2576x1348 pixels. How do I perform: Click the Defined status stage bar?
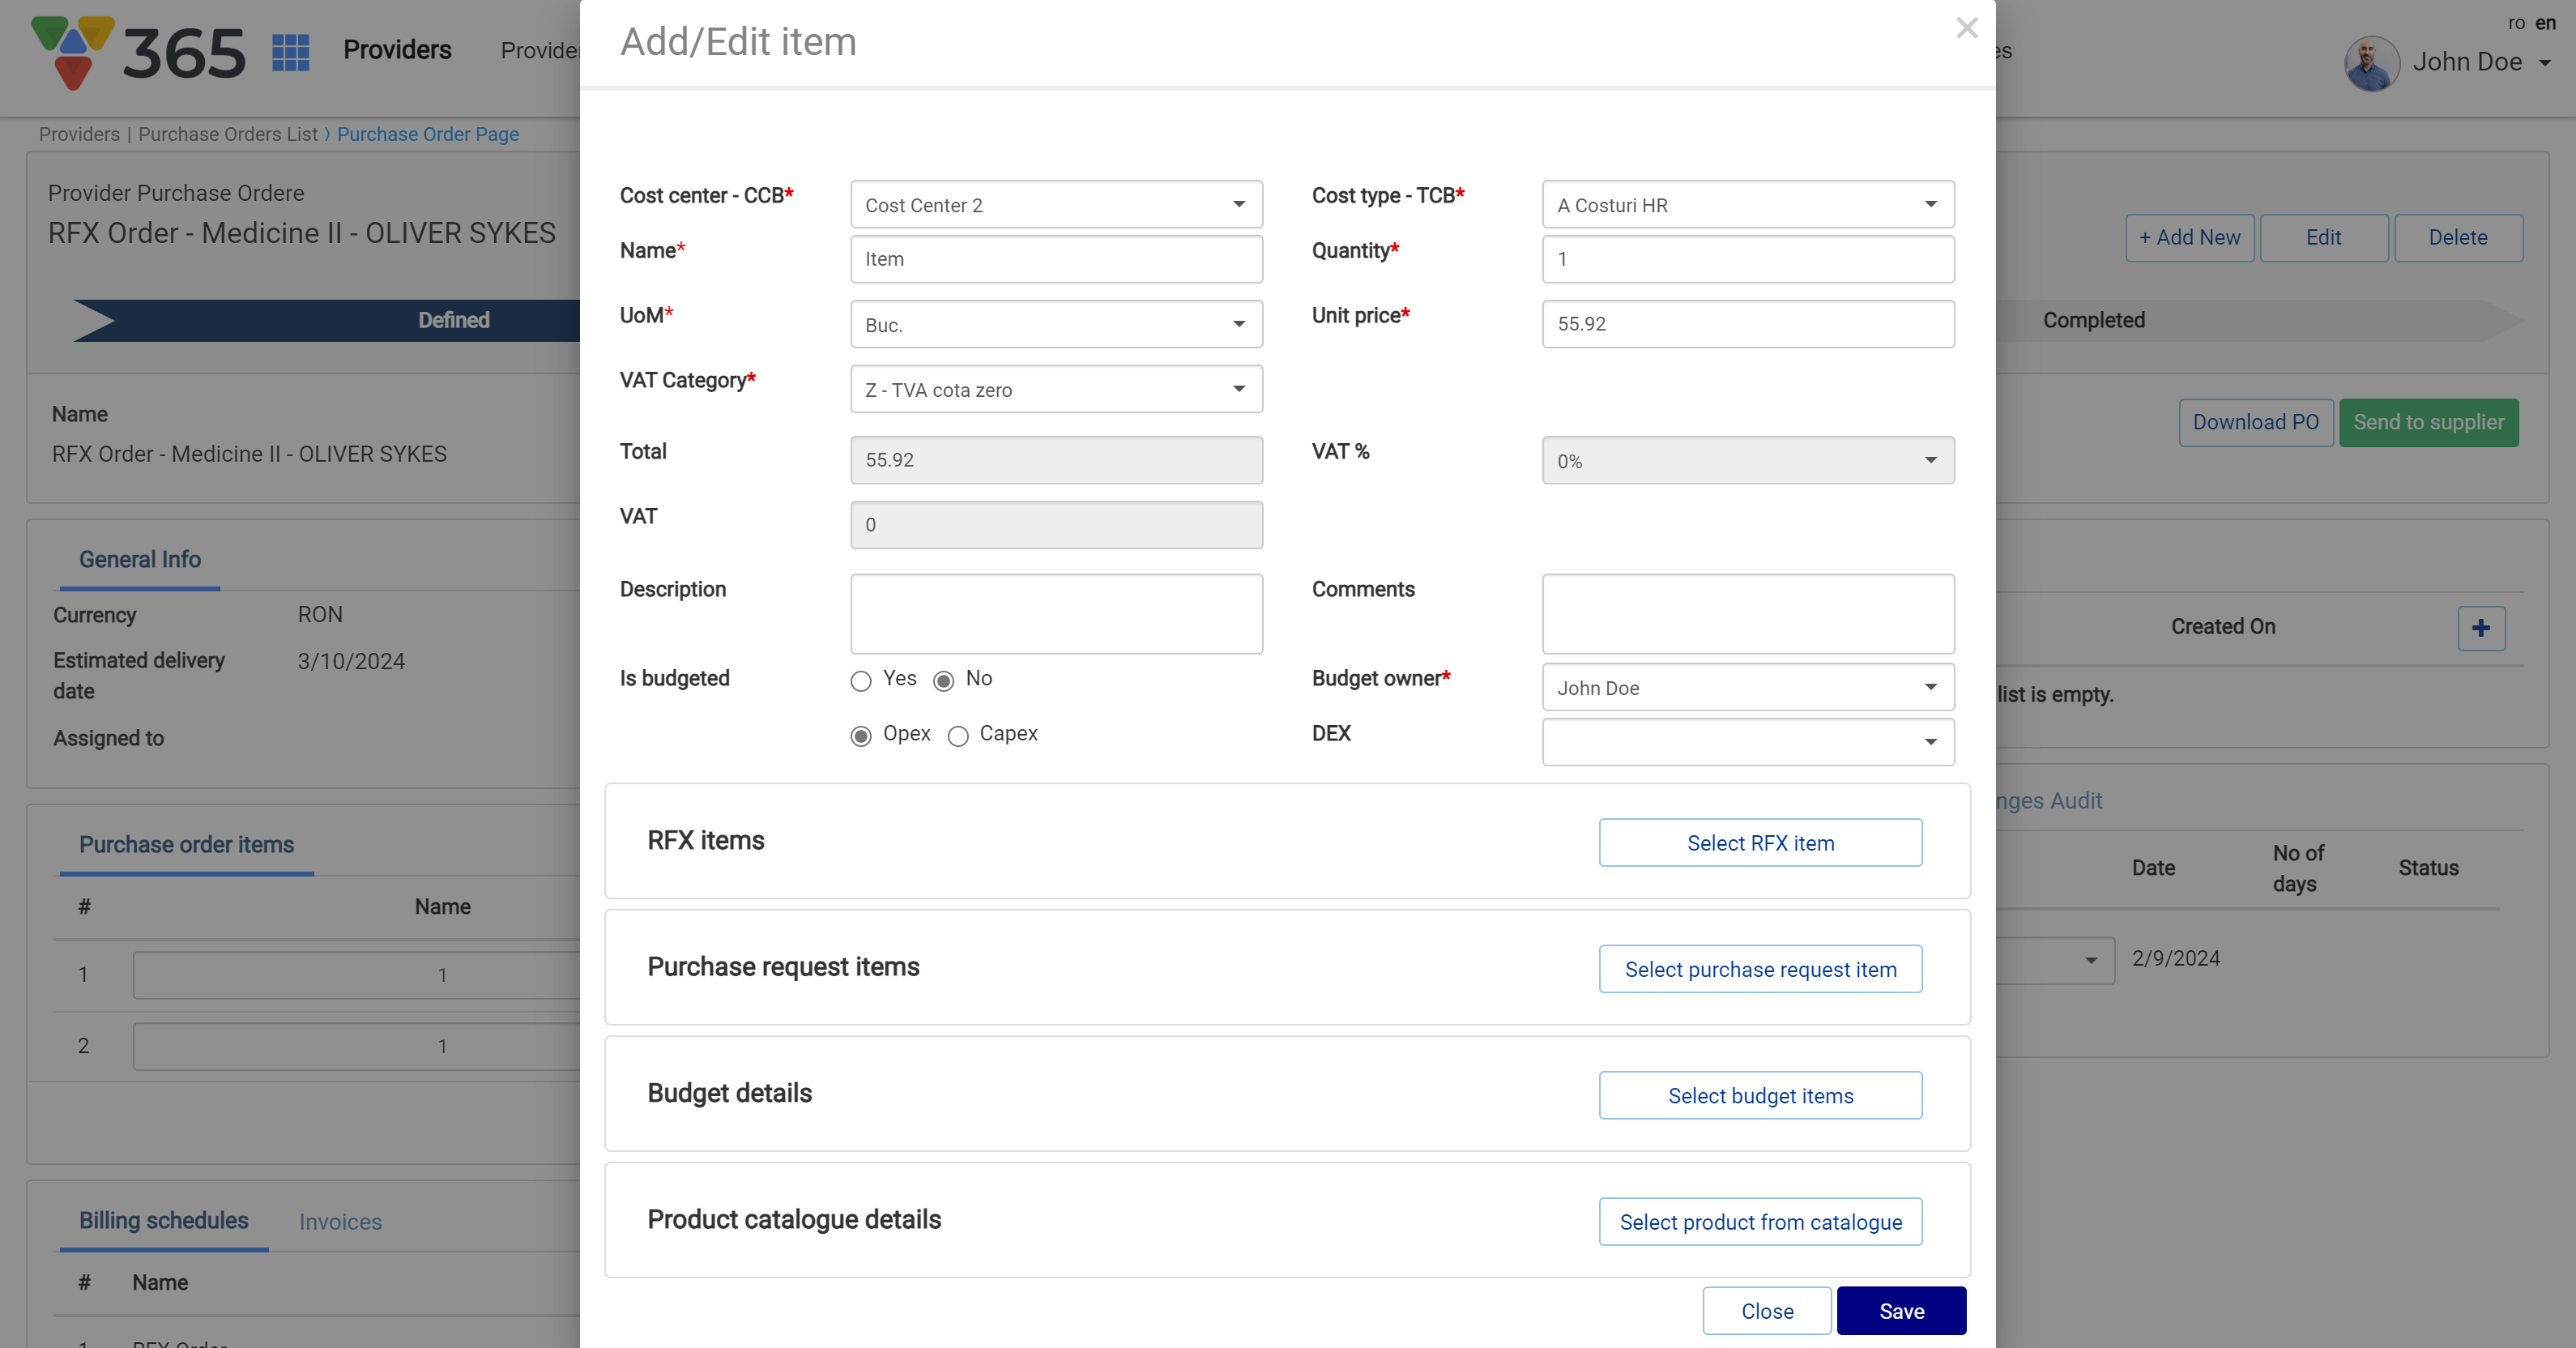point(452,321)
